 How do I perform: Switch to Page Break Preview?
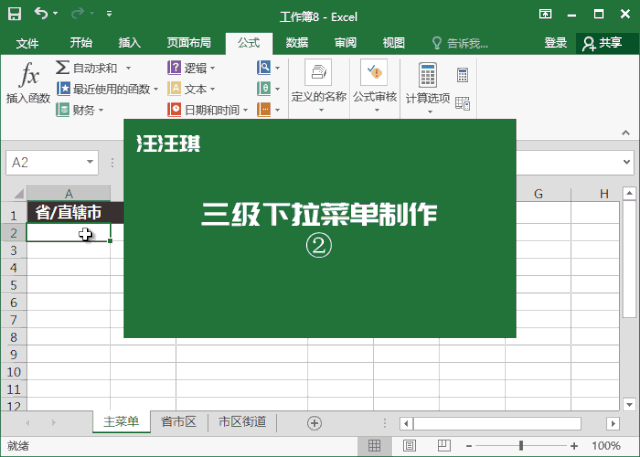pos(444,446)
